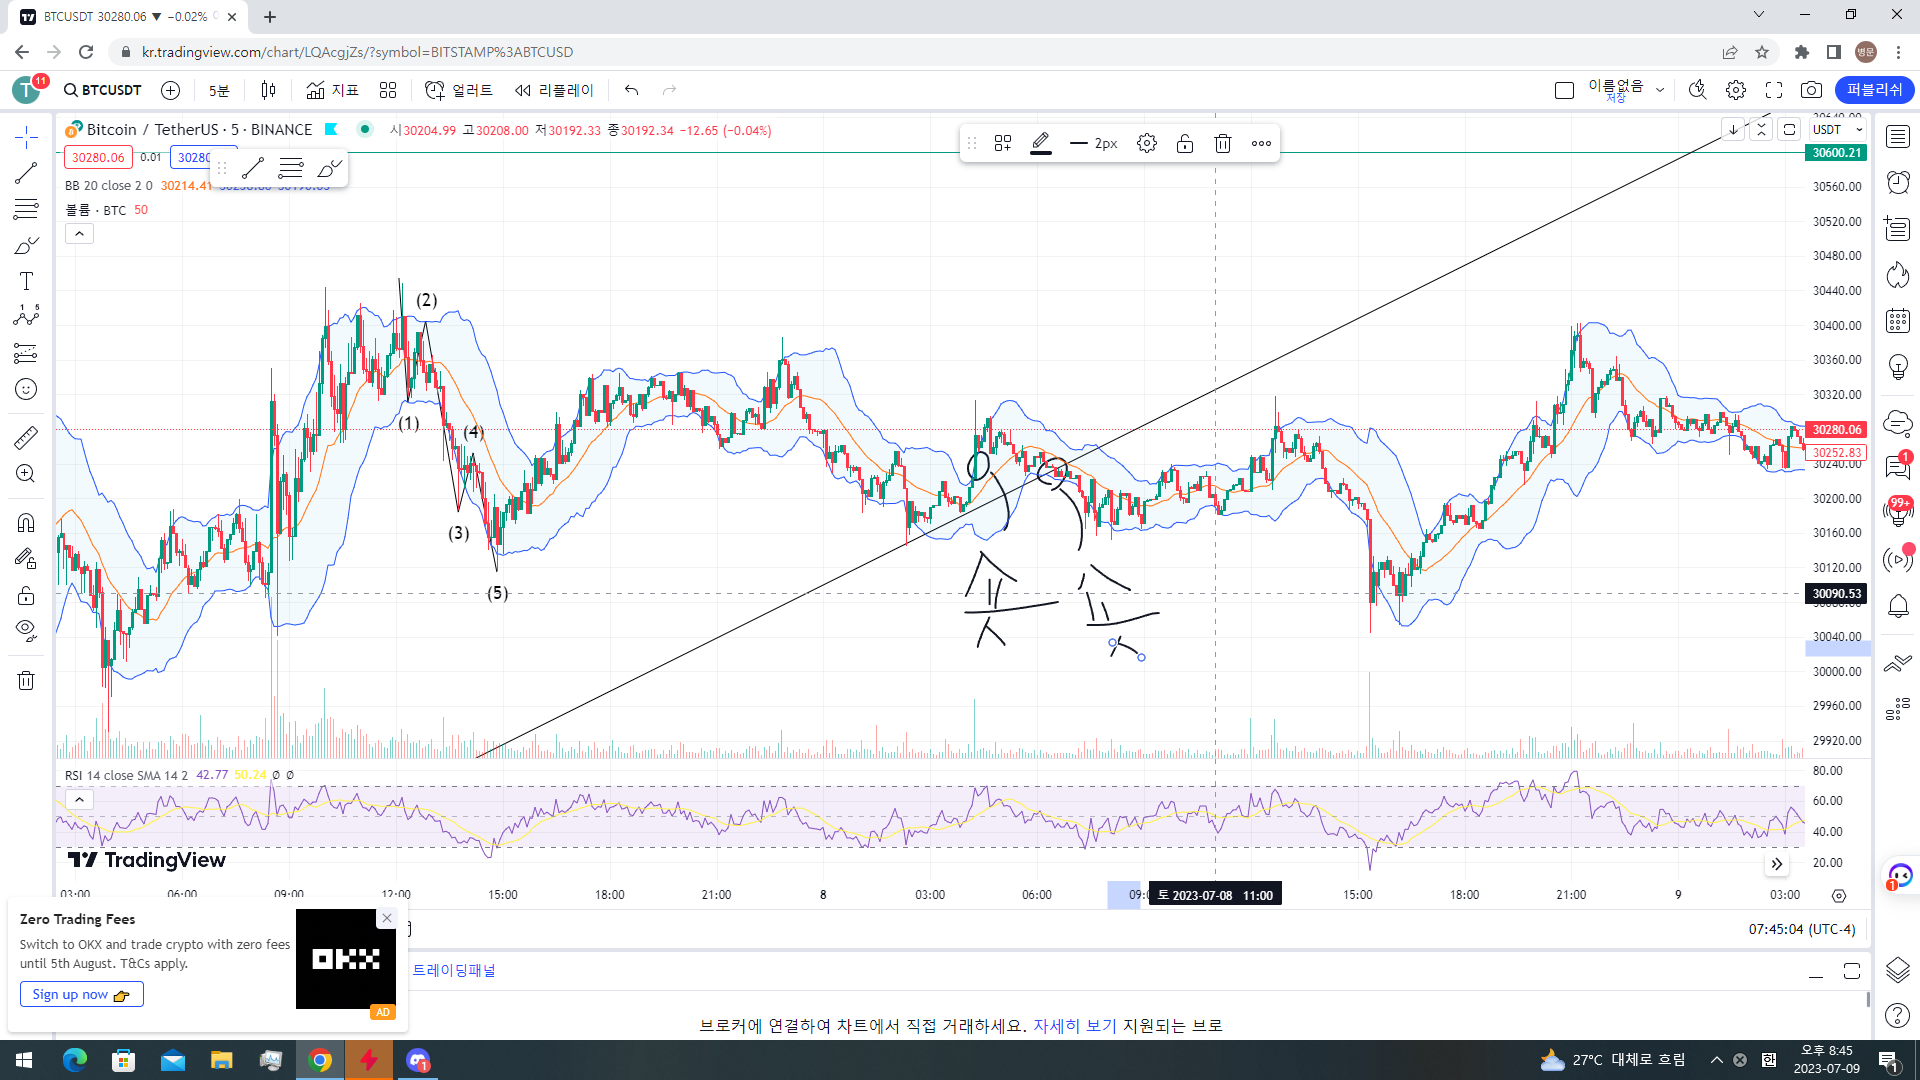
Task: Open notifications bell in right sidebar
Action: tap(1898, 607)
